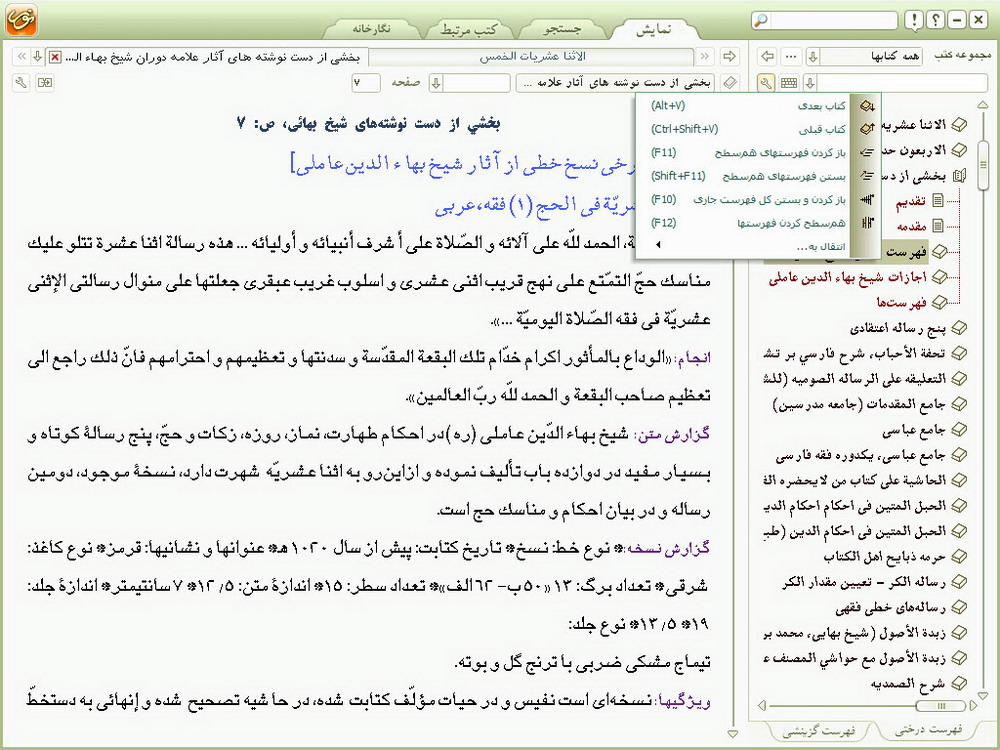This screenshot has width=1000, height=750.
Task: Click double chevron at far left tab bar
Action: [x=22, y=57]
